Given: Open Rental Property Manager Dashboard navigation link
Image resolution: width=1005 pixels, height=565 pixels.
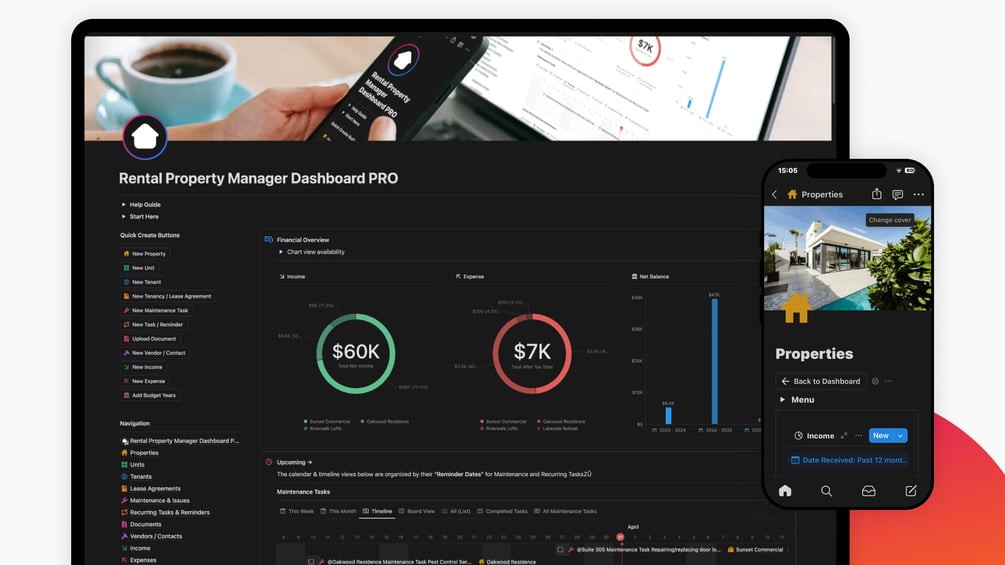Looking at the screenshot, I should click(x=180, y=441).
